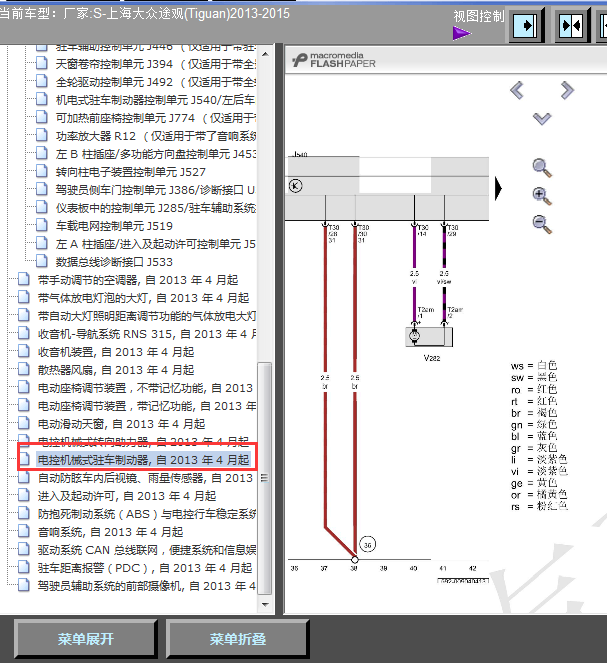607x663 pixels.
Task: Select 可加热前座椅控制单元 J774 item
Action: [156, 118]
